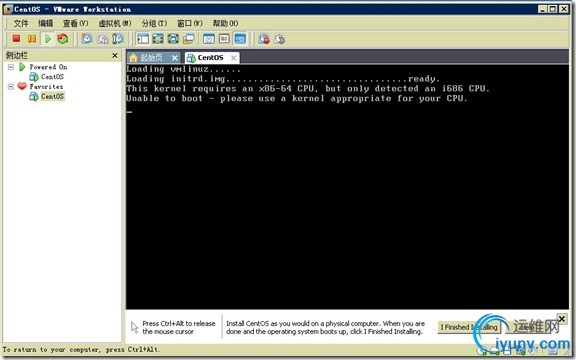The height and width of the screenshot is (360, 576).
Task: Click the Quick Switch mode icon
Action: coord(173,38)
